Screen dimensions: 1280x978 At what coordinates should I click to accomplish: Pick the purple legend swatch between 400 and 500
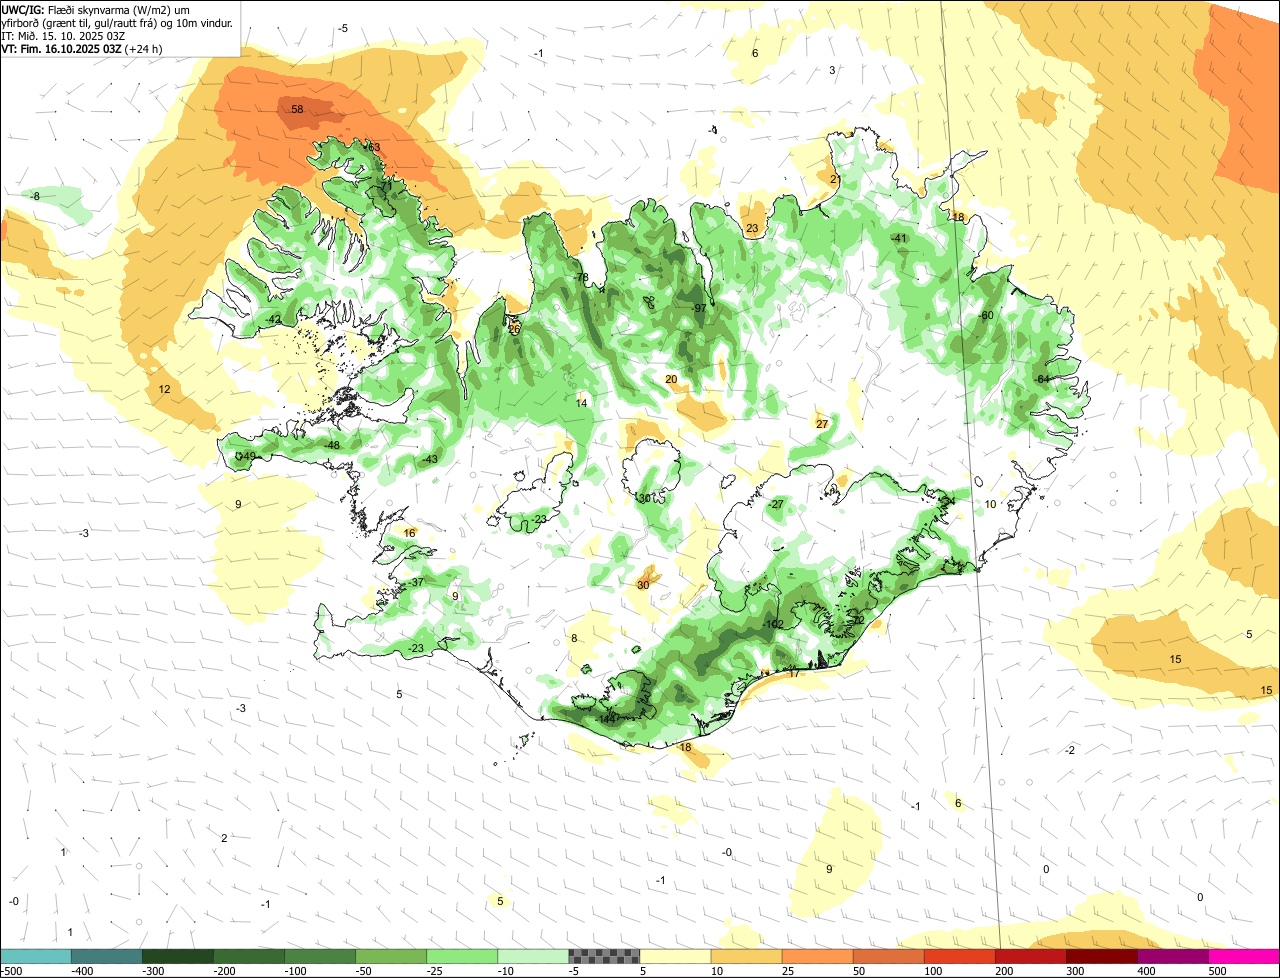click(x=1173, y=957)
